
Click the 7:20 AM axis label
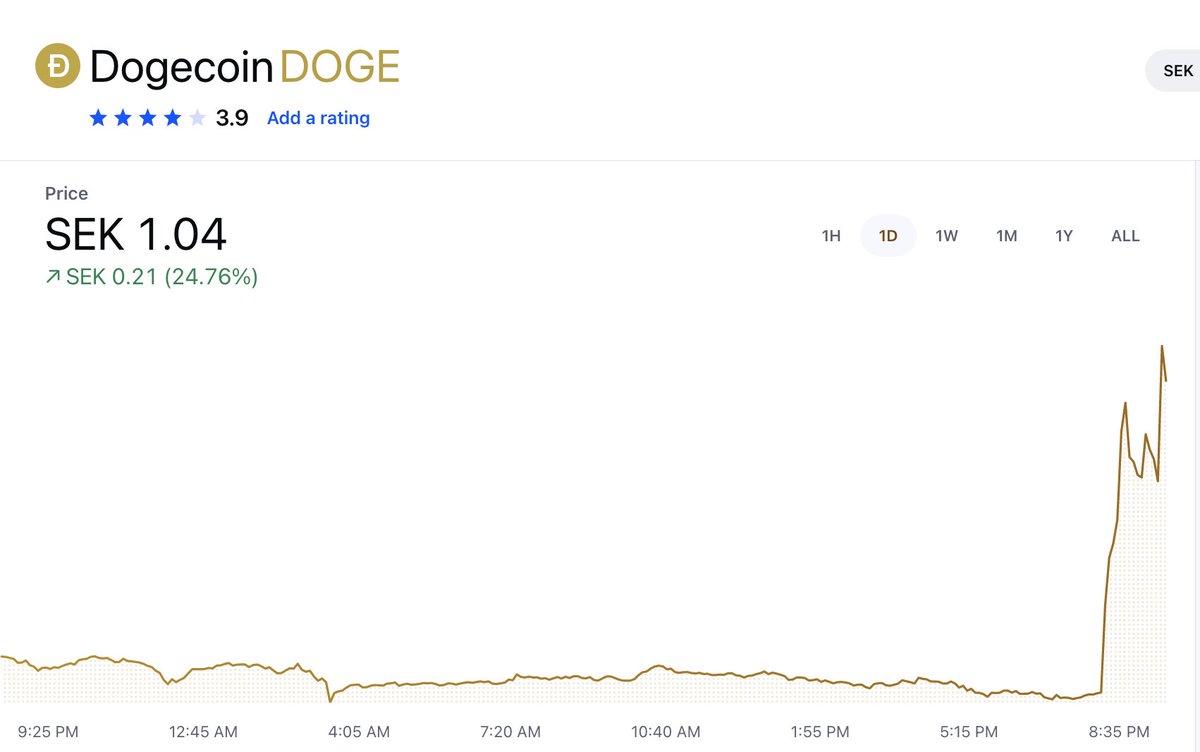pyautogui.click(x=510, y=732)
